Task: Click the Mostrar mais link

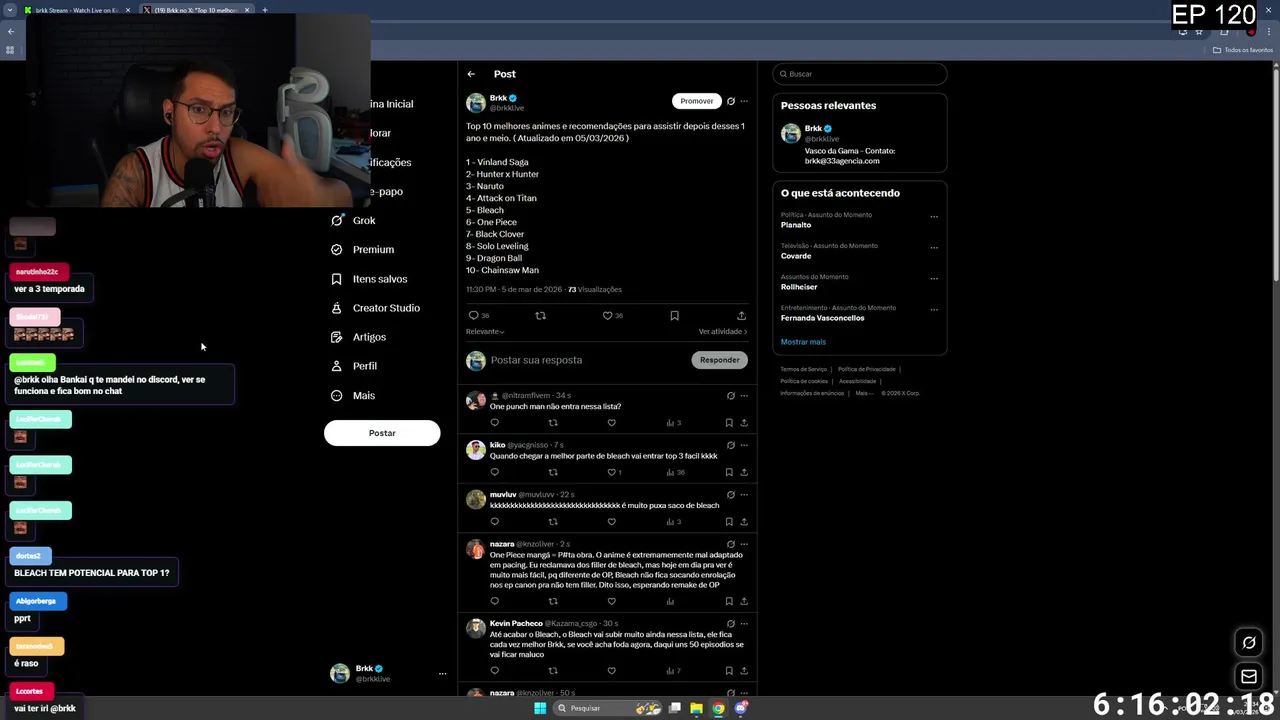Action: coord(803,342)
